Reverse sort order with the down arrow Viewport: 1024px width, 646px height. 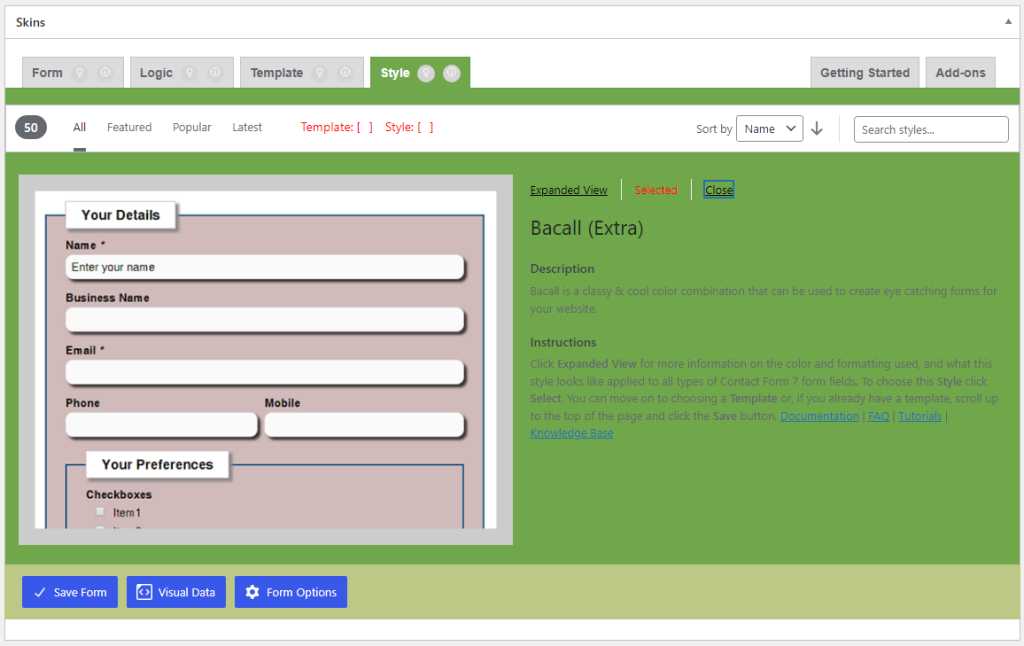pyautogui.click(x=817, y=129)
